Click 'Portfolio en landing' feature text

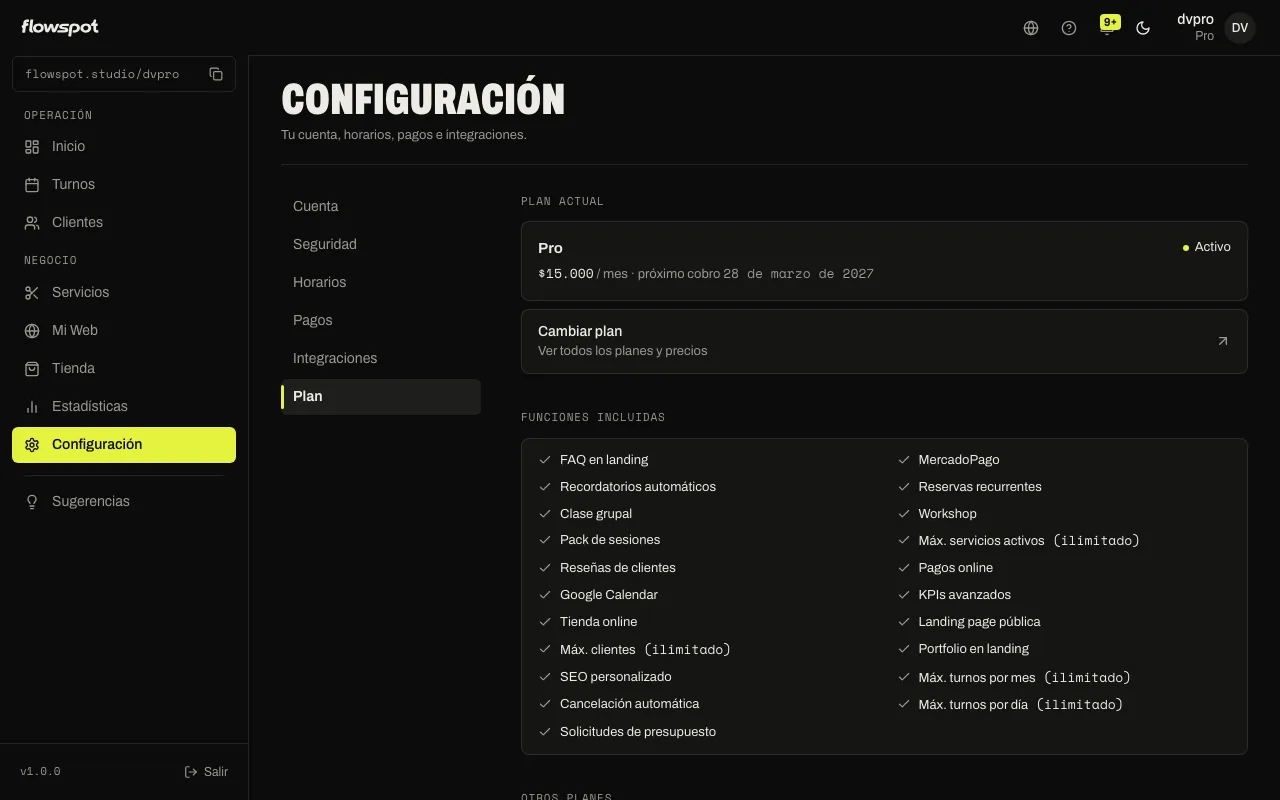point(974,649)
